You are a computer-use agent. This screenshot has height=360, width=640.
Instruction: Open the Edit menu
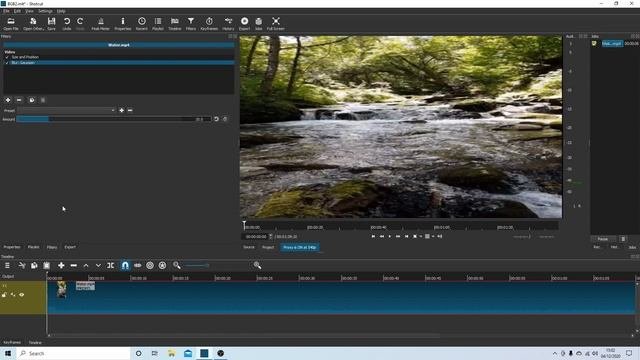(17, 11)
